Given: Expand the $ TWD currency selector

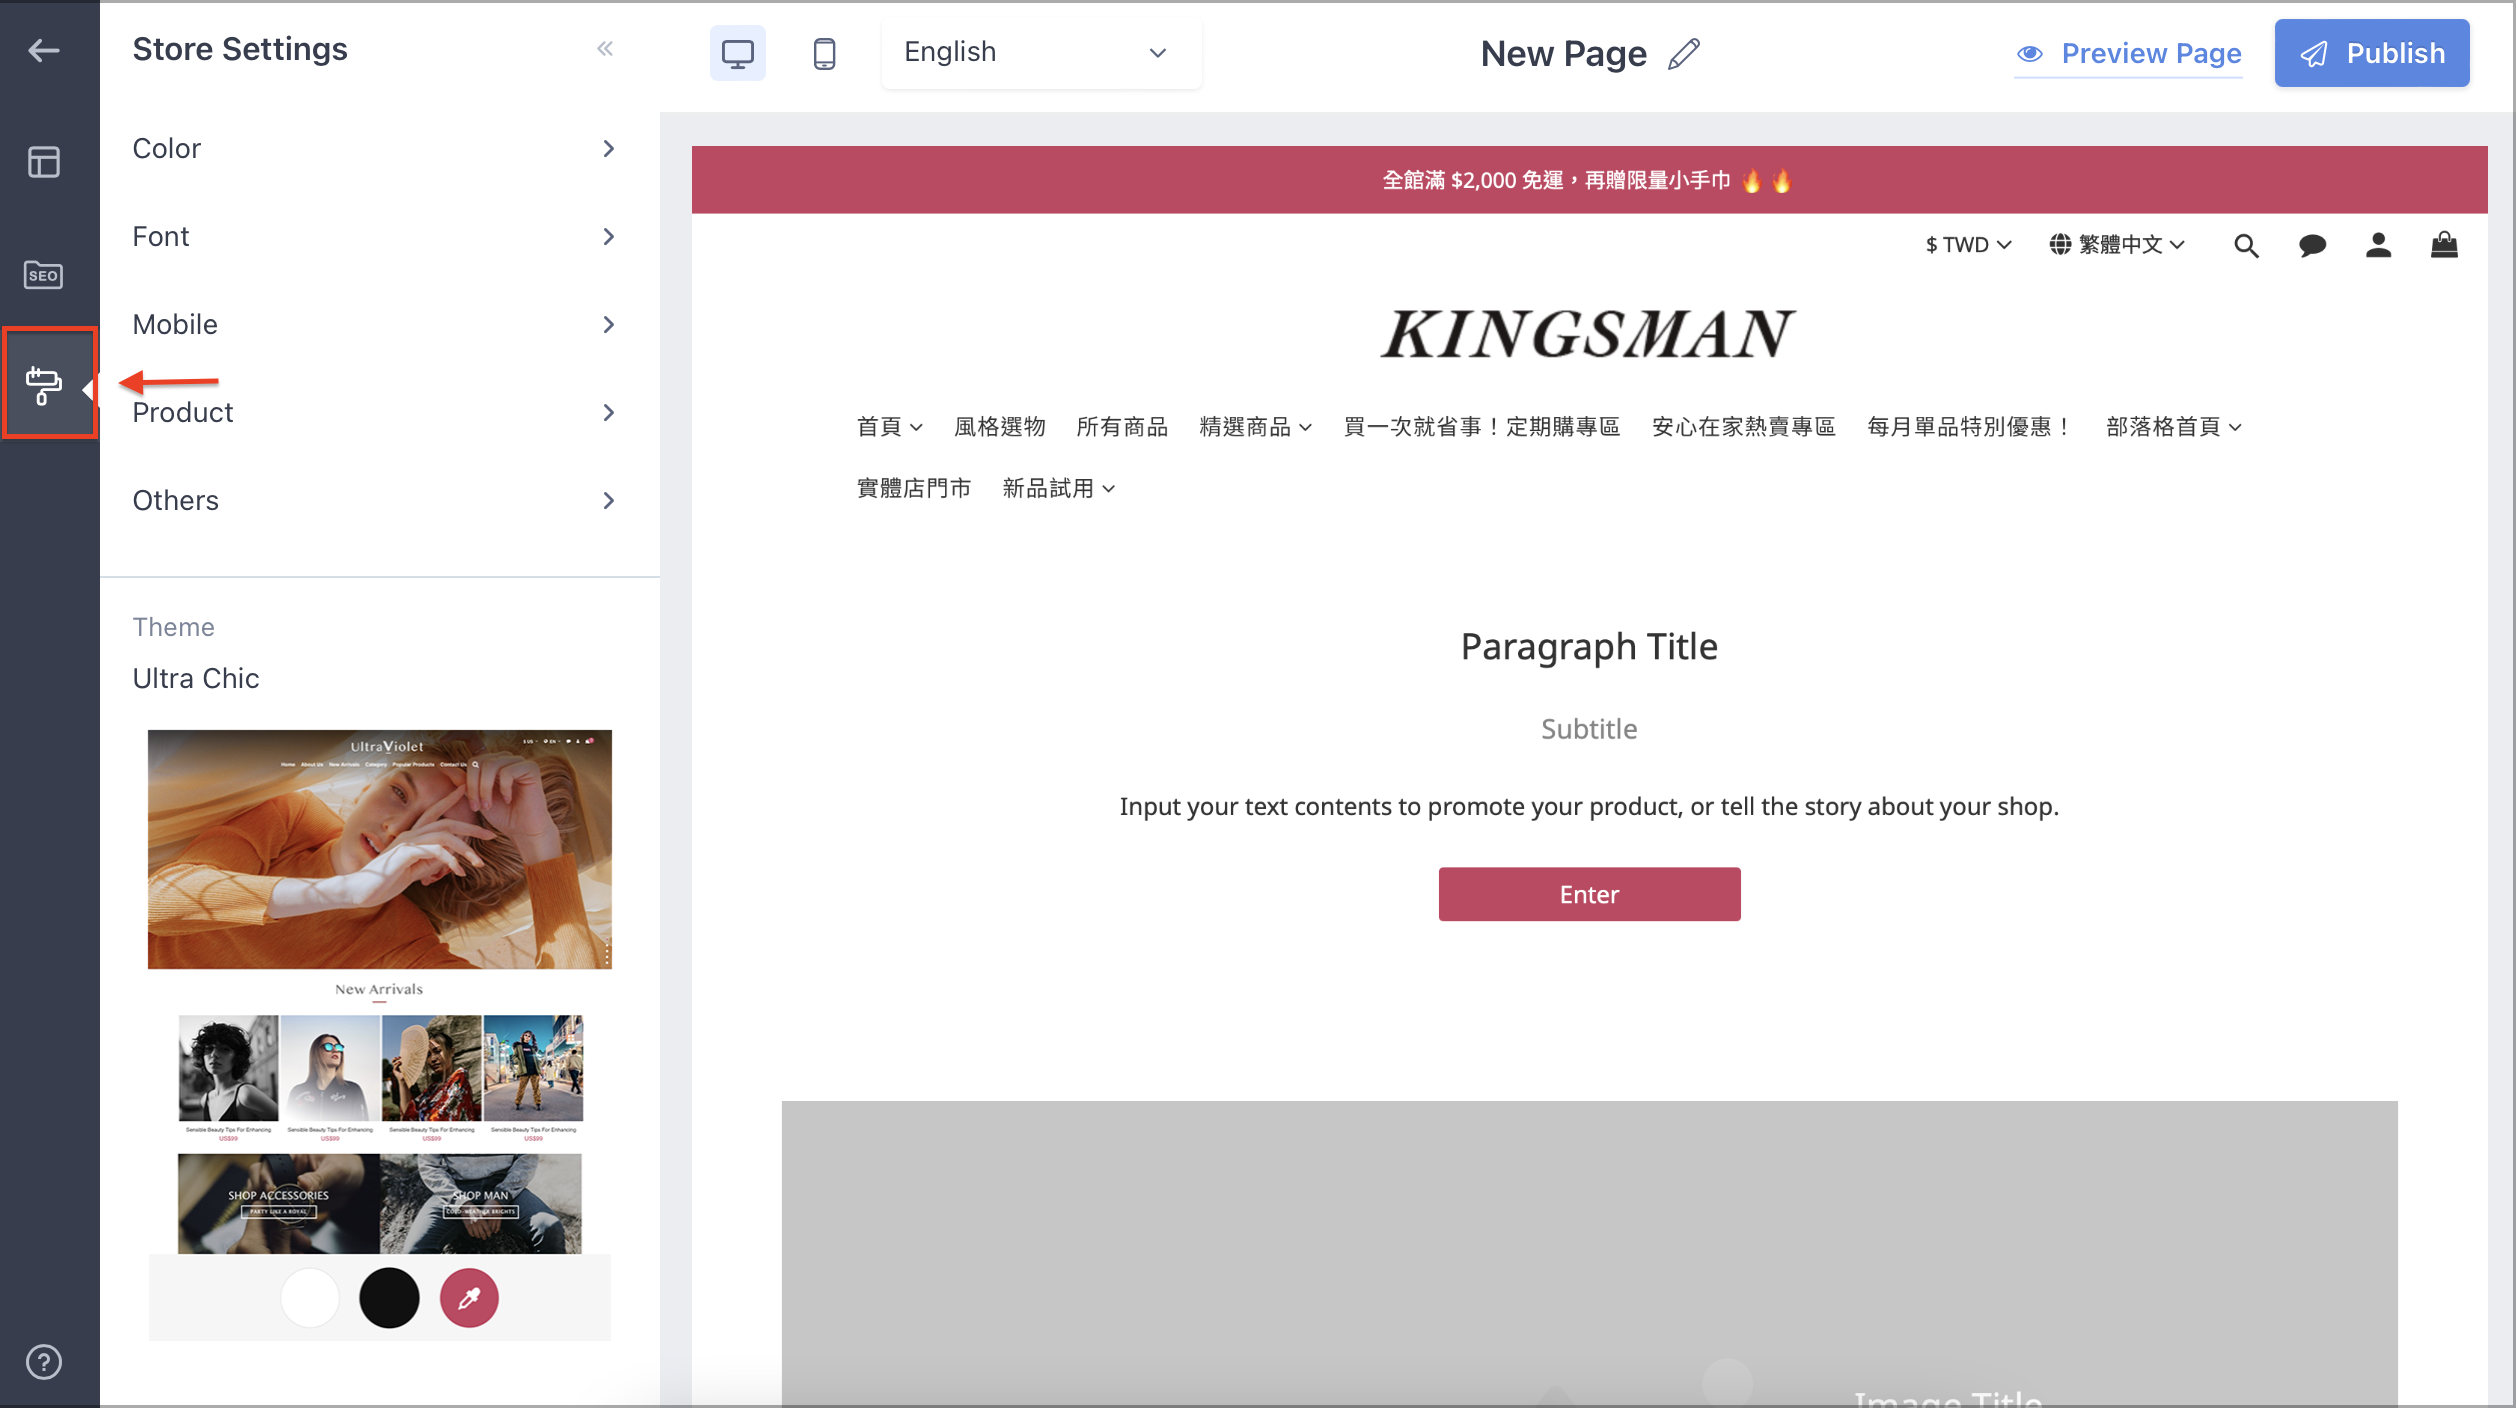Looking at the screenshot, I should click(1968, 245).
